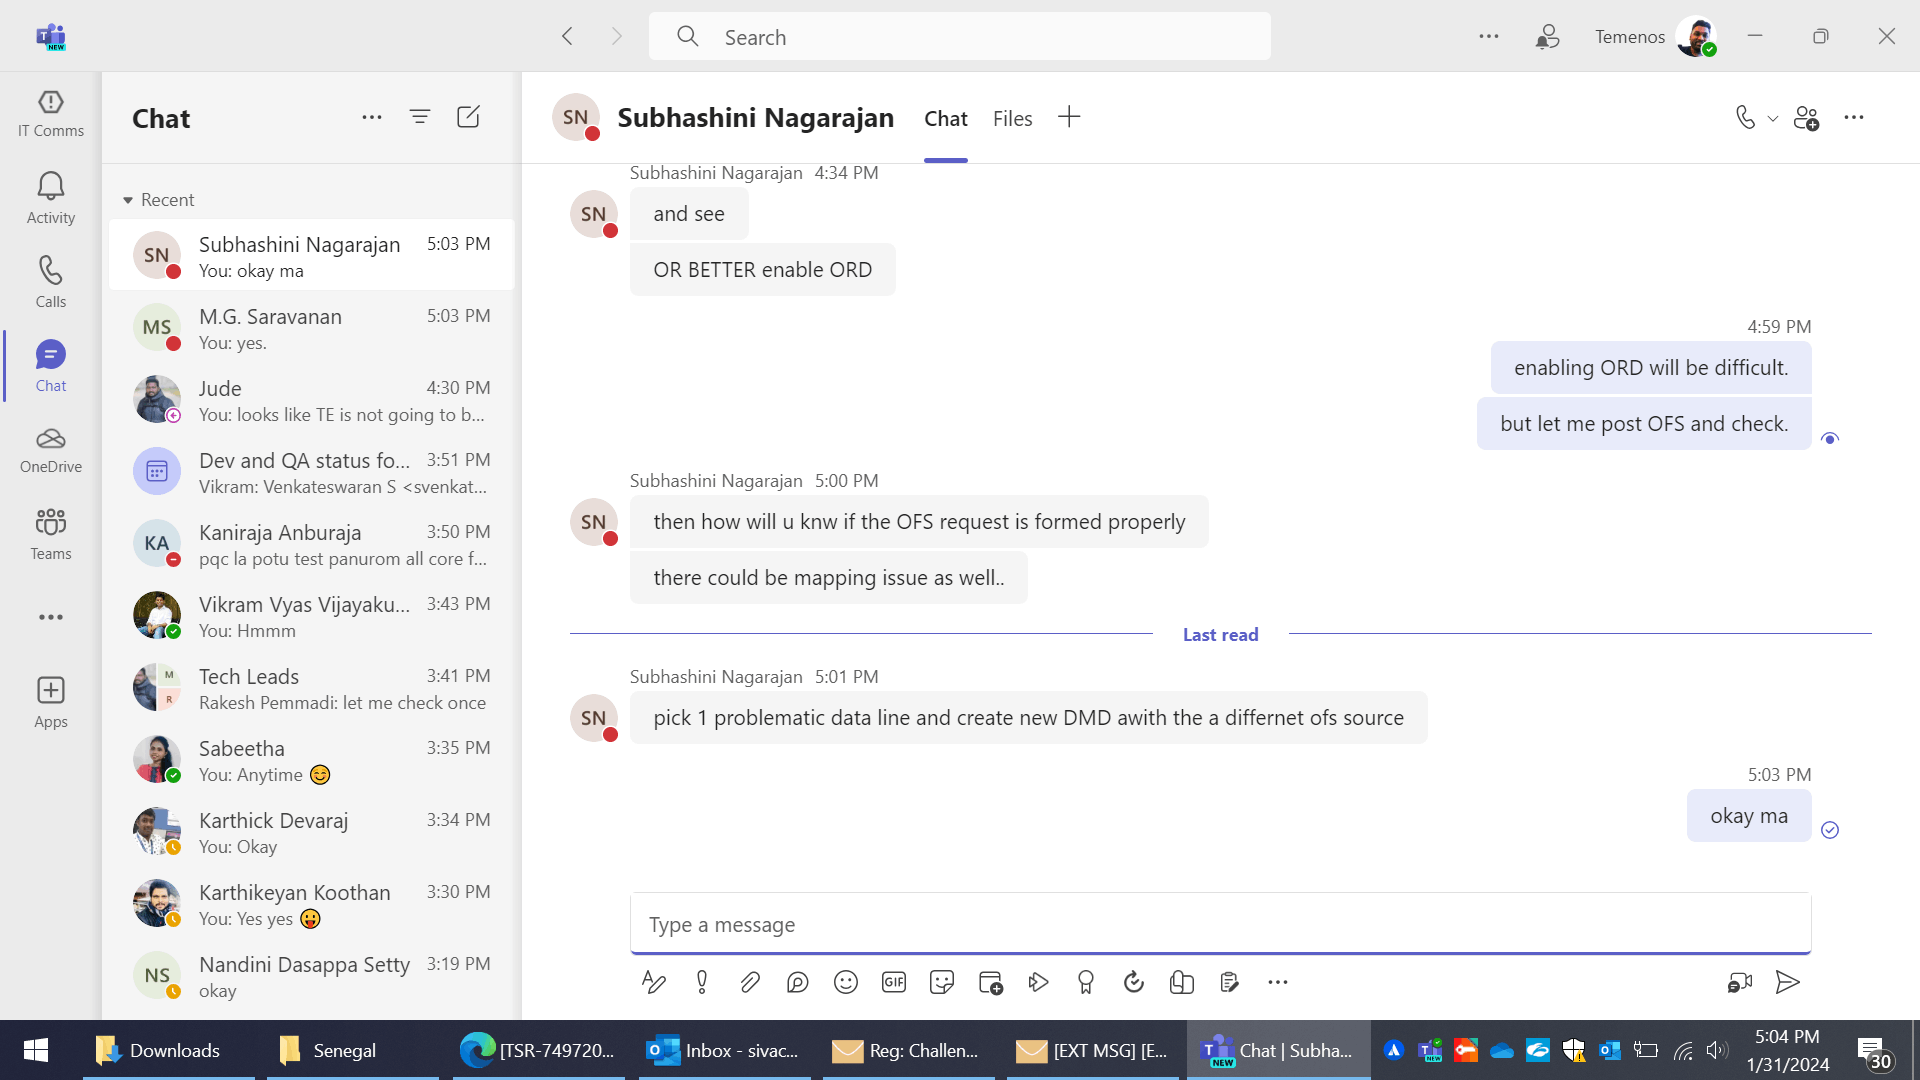This screenshot has height=1080, width=1920.
Task: Click the Type a message field
Action: tap(1220, 924)
